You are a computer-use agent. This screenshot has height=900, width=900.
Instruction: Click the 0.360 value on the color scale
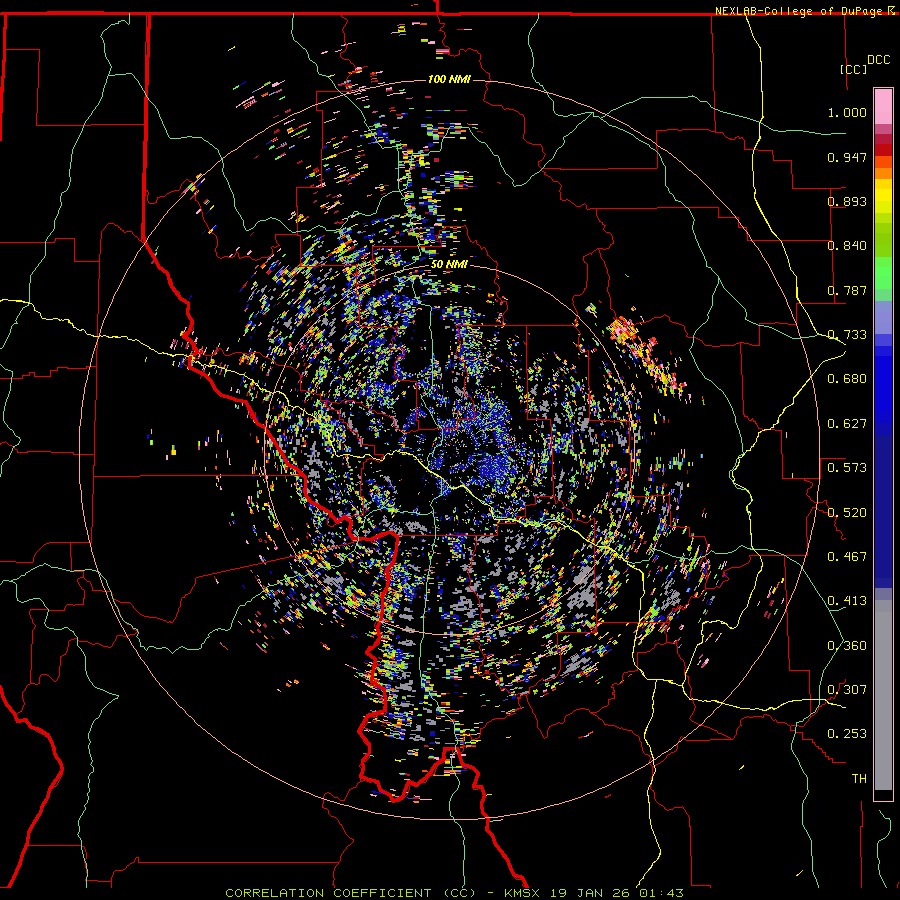click(847, 646)
